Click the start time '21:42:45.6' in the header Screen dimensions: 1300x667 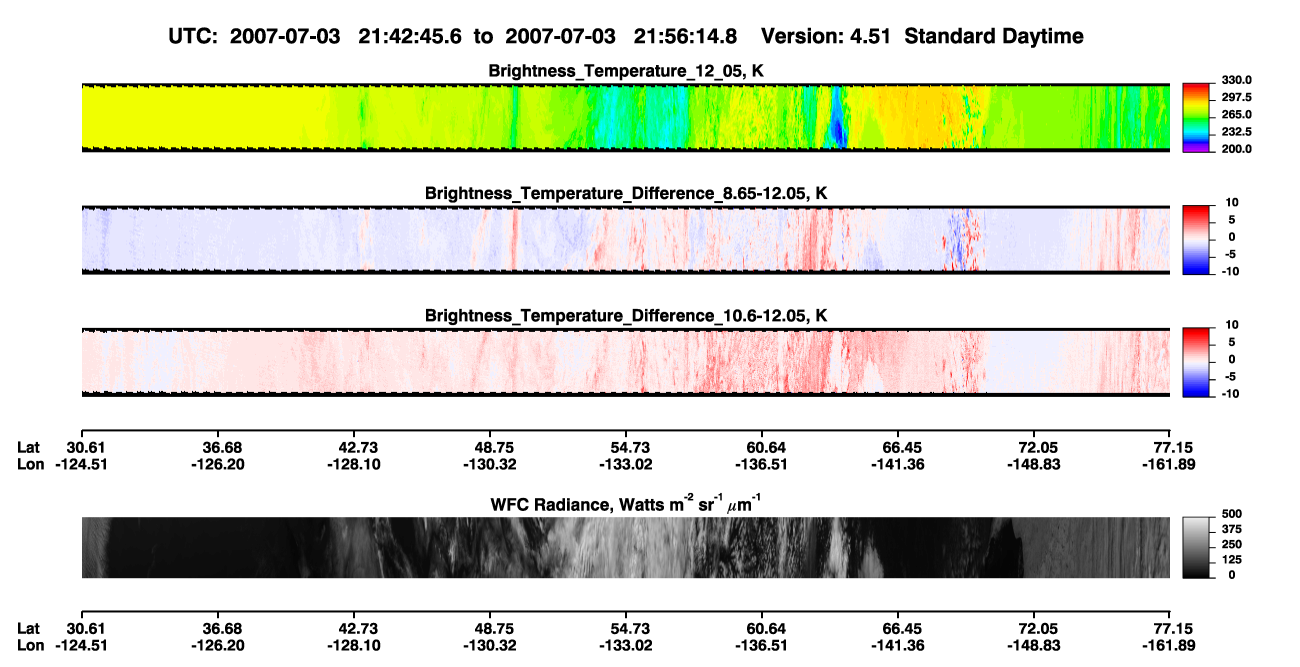click(411, 36)
